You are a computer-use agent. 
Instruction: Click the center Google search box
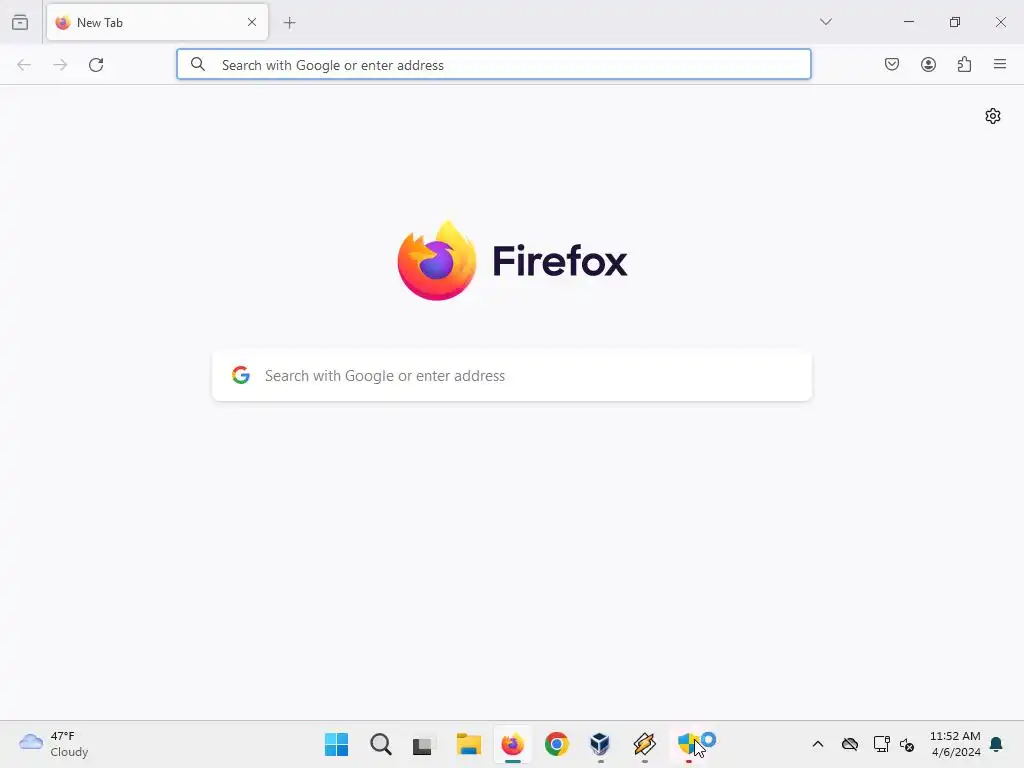click(x=512, y=376)
